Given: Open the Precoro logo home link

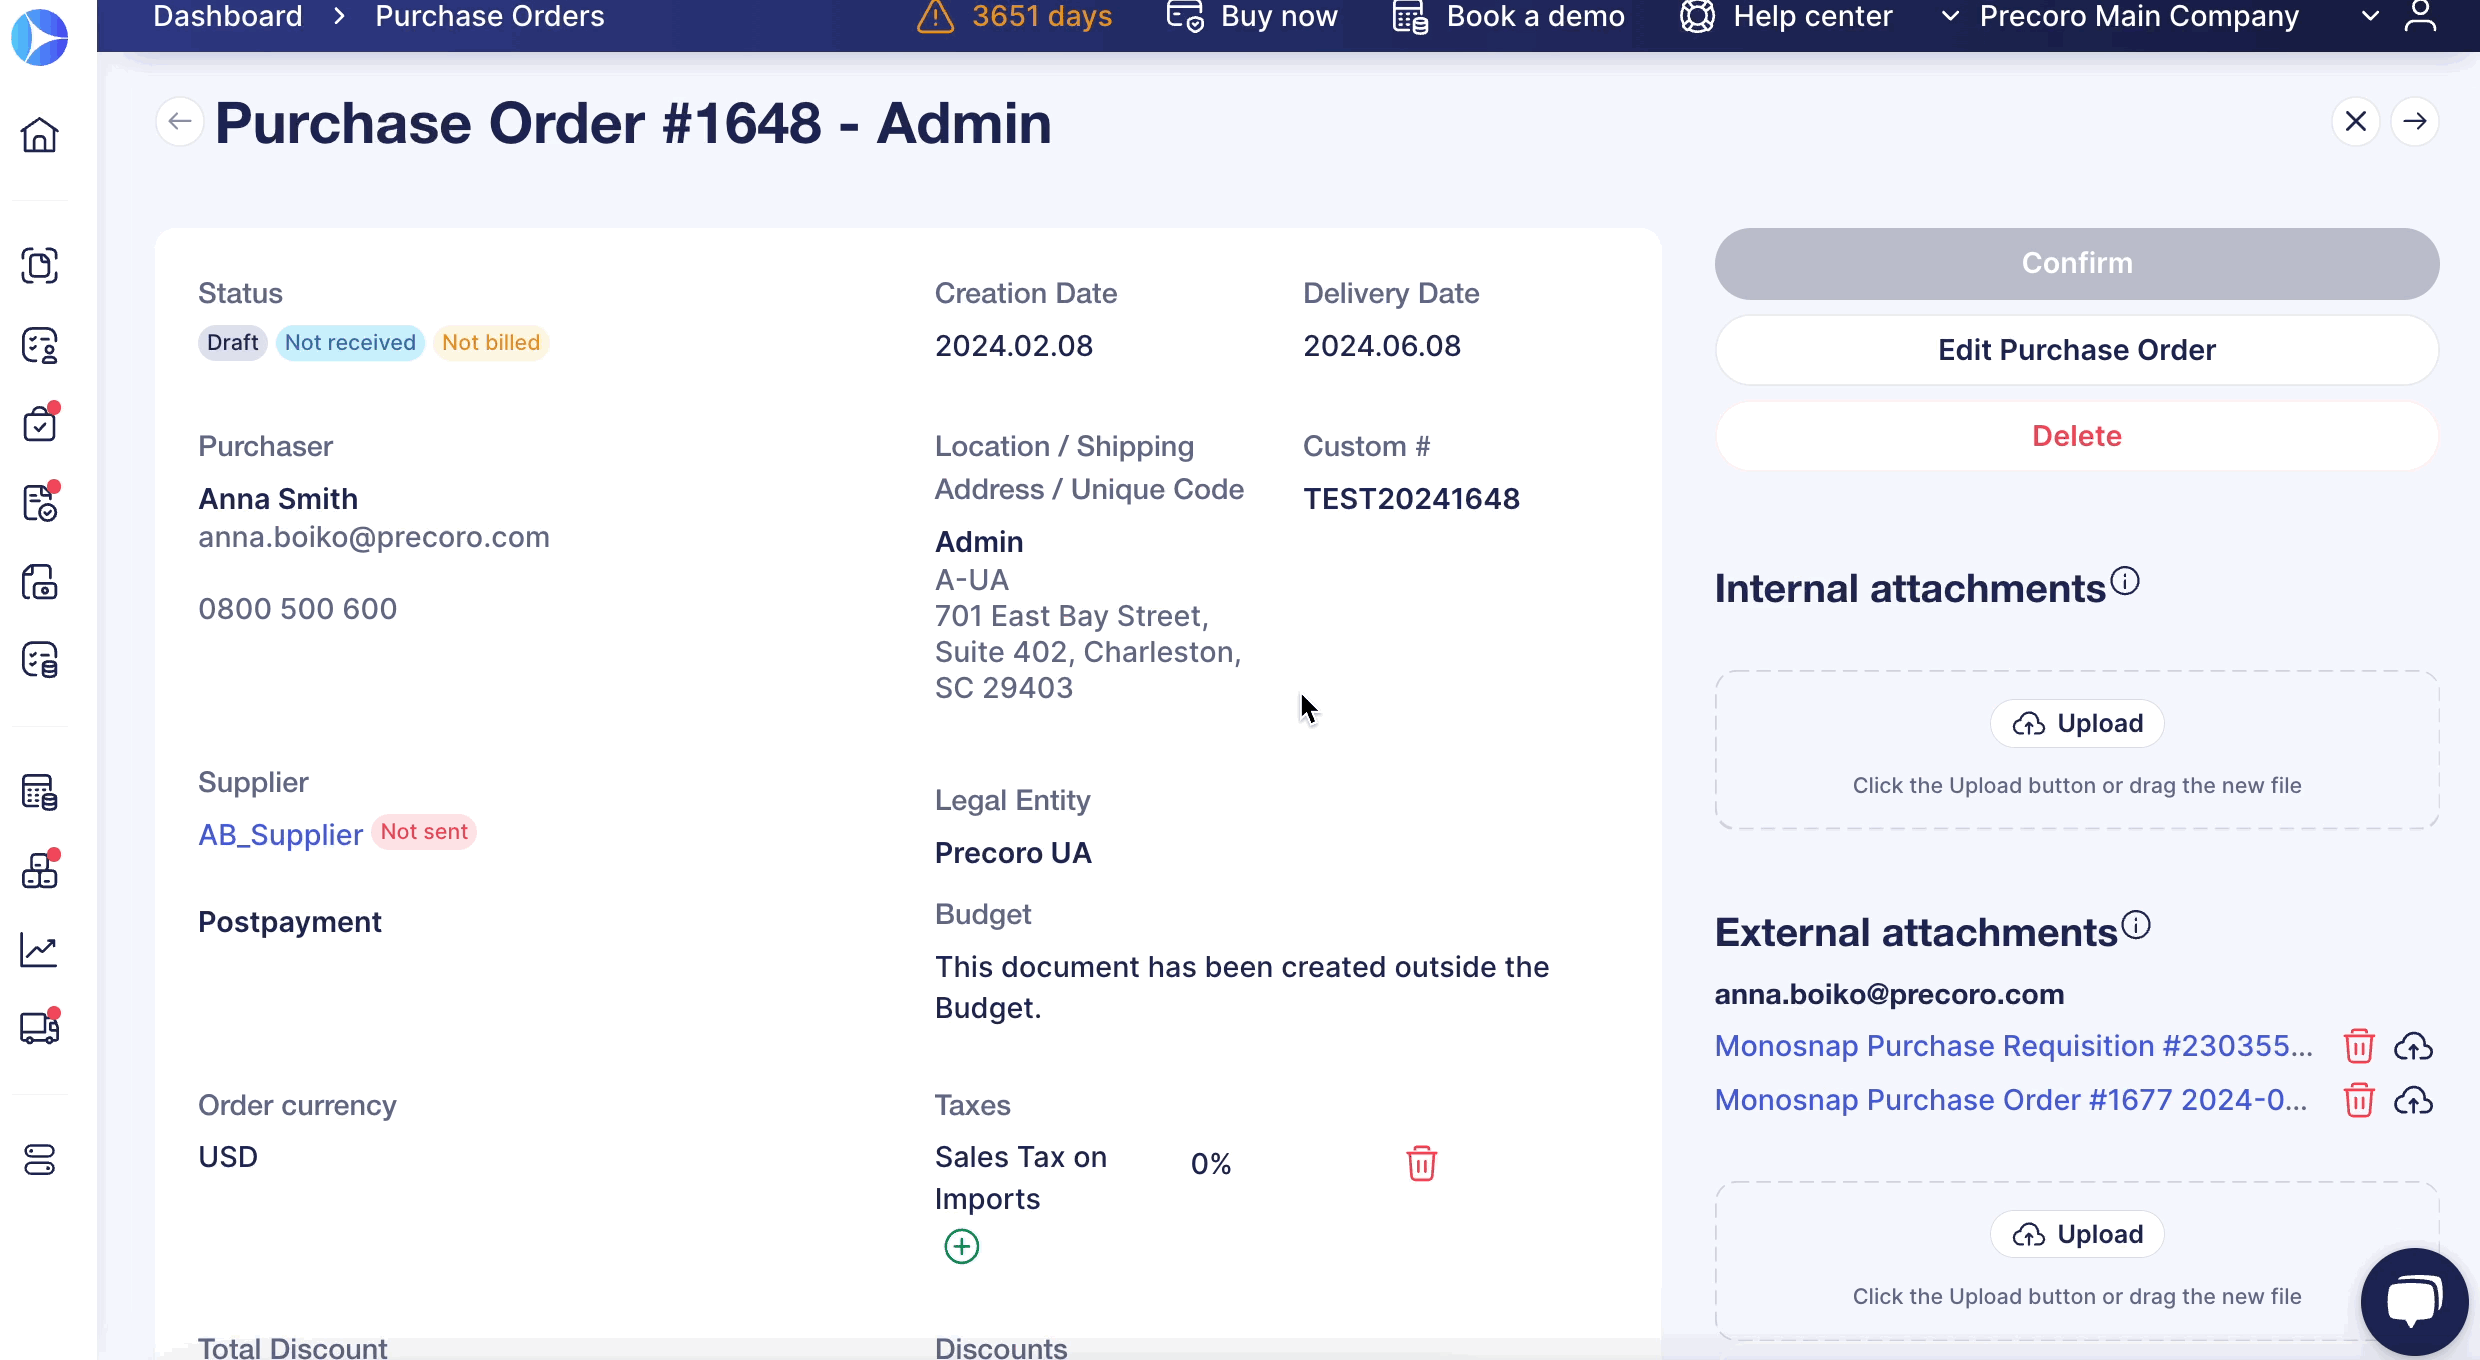Looking at the screenshot, I should tap(39, 37).
